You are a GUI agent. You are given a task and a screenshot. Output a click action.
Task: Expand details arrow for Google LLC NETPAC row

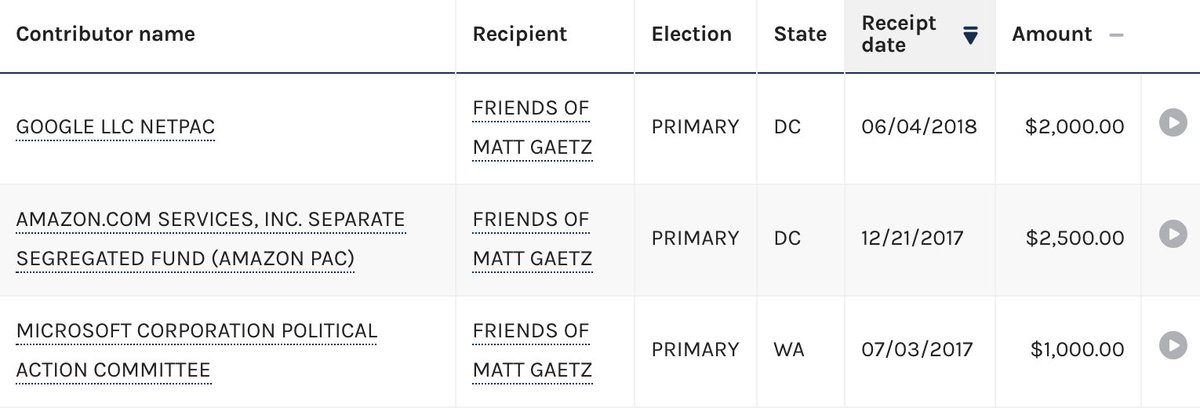tap(1172, 125)
